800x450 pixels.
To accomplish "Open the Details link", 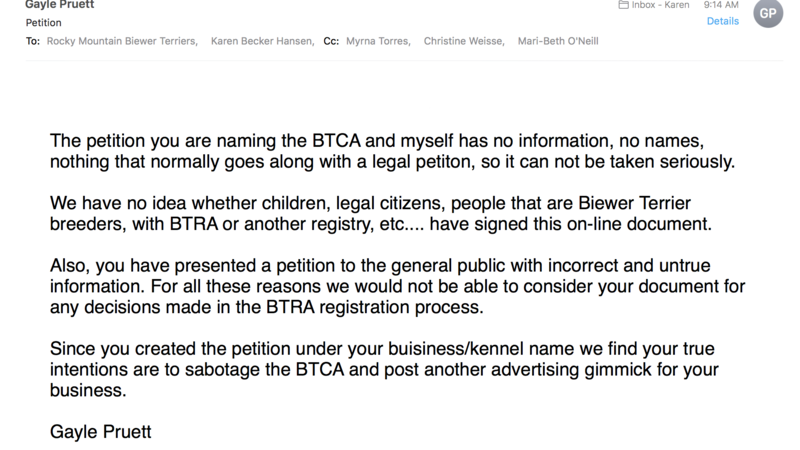I will pyautogui.click(x=723, y=21).
